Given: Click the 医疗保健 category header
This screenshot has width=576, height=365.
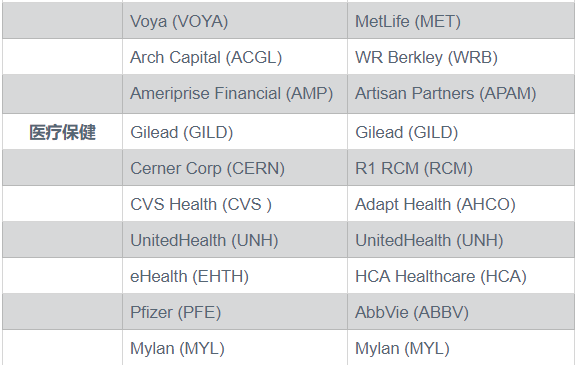Looking at the screenshot, I should 62,132.
